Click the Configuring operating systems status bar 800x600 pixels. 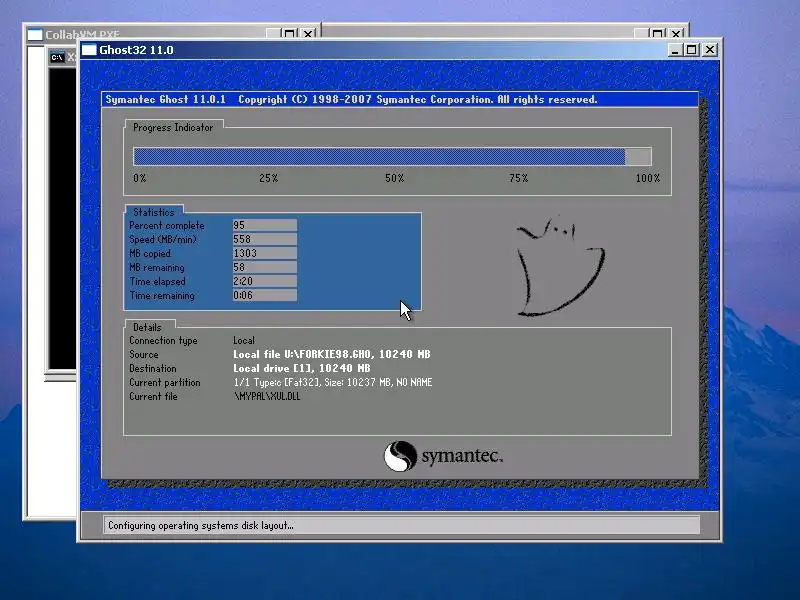[401, 526]
